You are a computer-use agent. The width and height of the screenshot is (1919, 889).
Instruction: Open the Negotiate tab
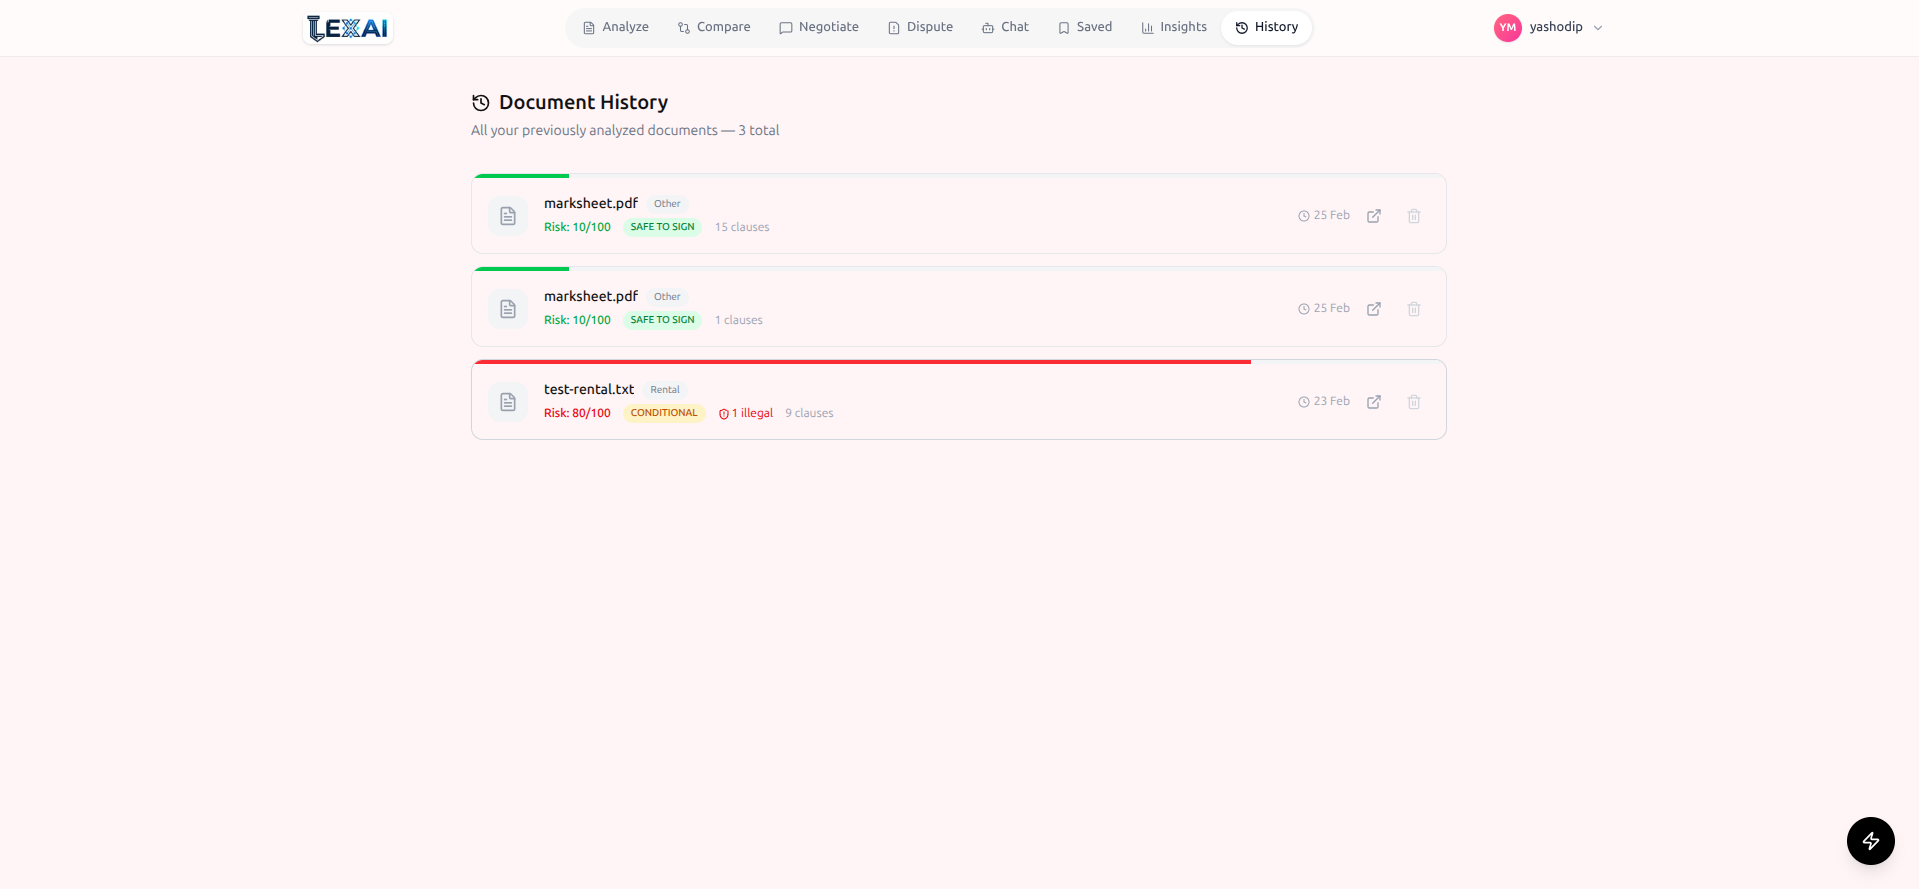click(819, 27)
